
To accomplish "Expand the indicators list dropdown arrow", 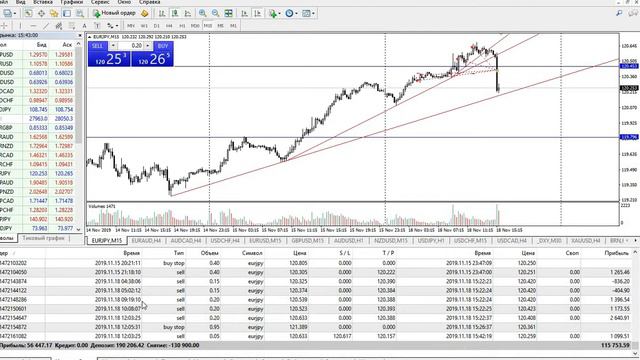I will (279, 13).
